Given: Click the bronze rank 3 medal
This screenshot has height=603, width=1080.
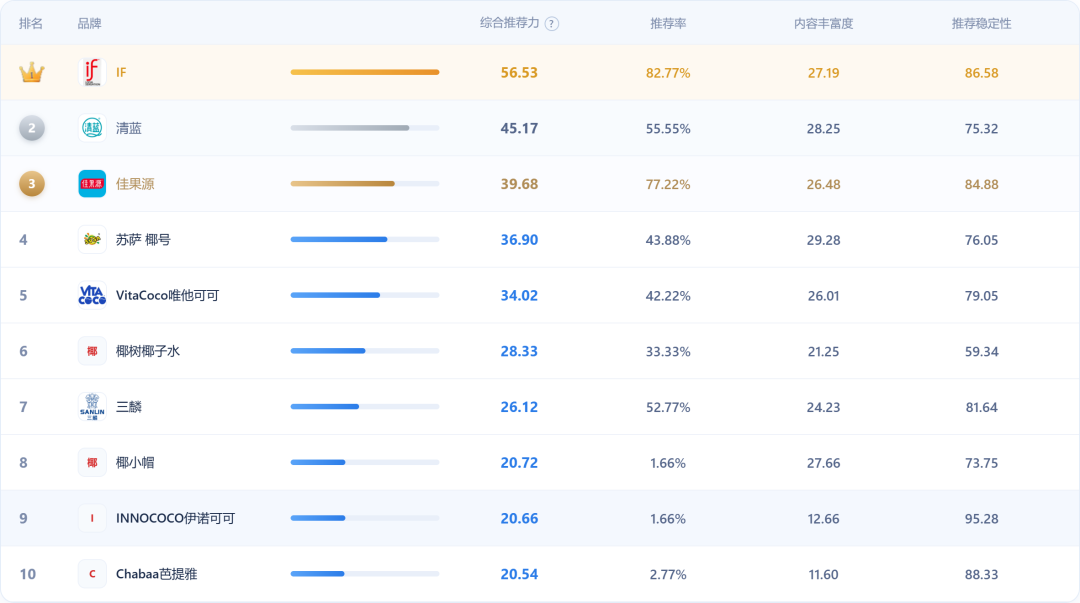Looking at the screenshot, I should [x=32, y=184].
